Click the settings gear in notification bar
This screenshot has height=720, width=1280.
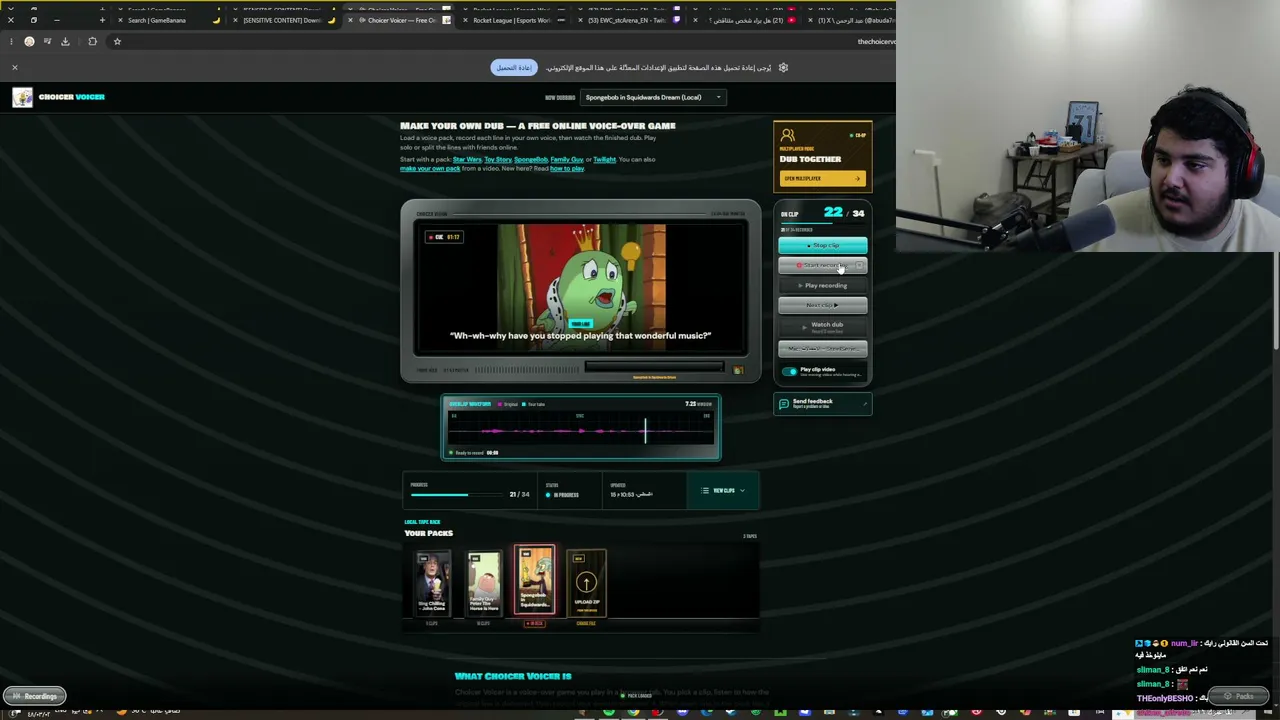coord(783,67)
